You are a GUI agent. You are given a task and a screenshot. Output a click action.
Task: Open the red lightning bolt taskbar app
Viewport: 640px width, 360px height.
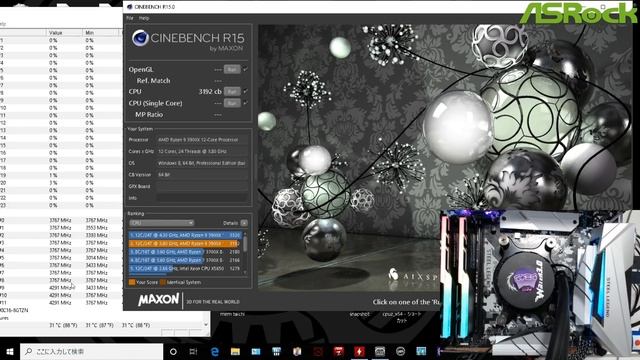(359, 351)
